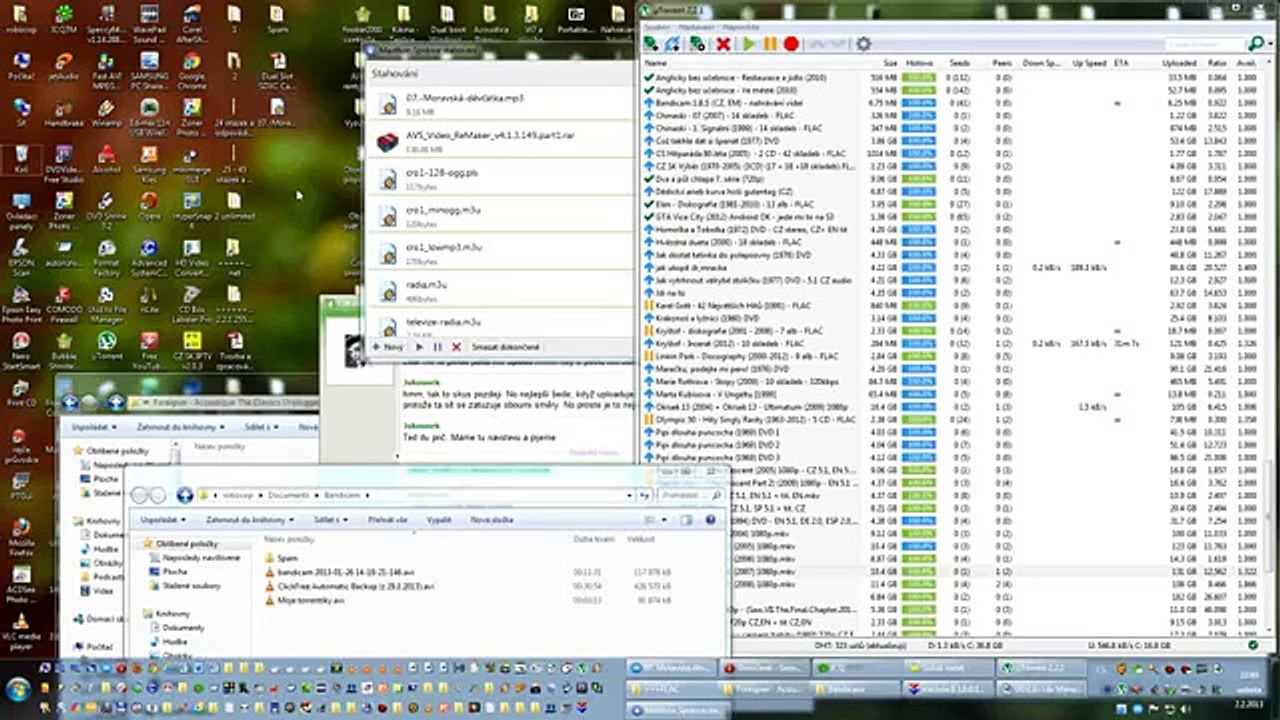Viewport: 1280px width, 720px height.
Task: Click the help icon in the Bandicam Explorer window
Action: pos(711,520)
